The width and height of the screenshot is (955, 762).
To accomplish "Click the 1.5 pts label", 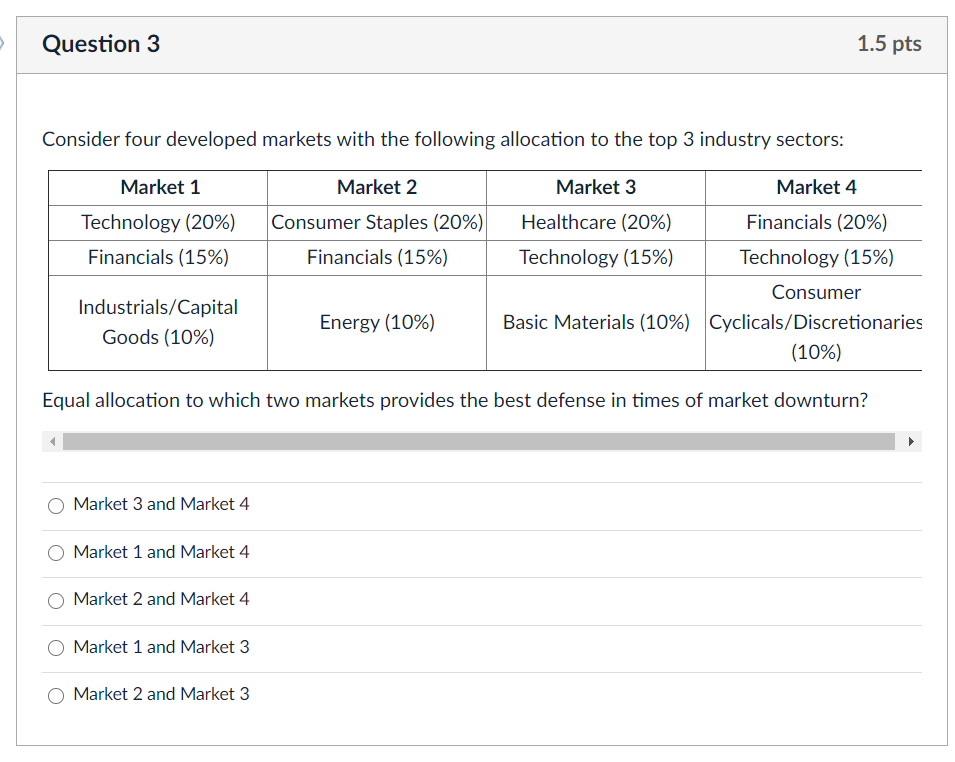I will (x=889, y=44).
